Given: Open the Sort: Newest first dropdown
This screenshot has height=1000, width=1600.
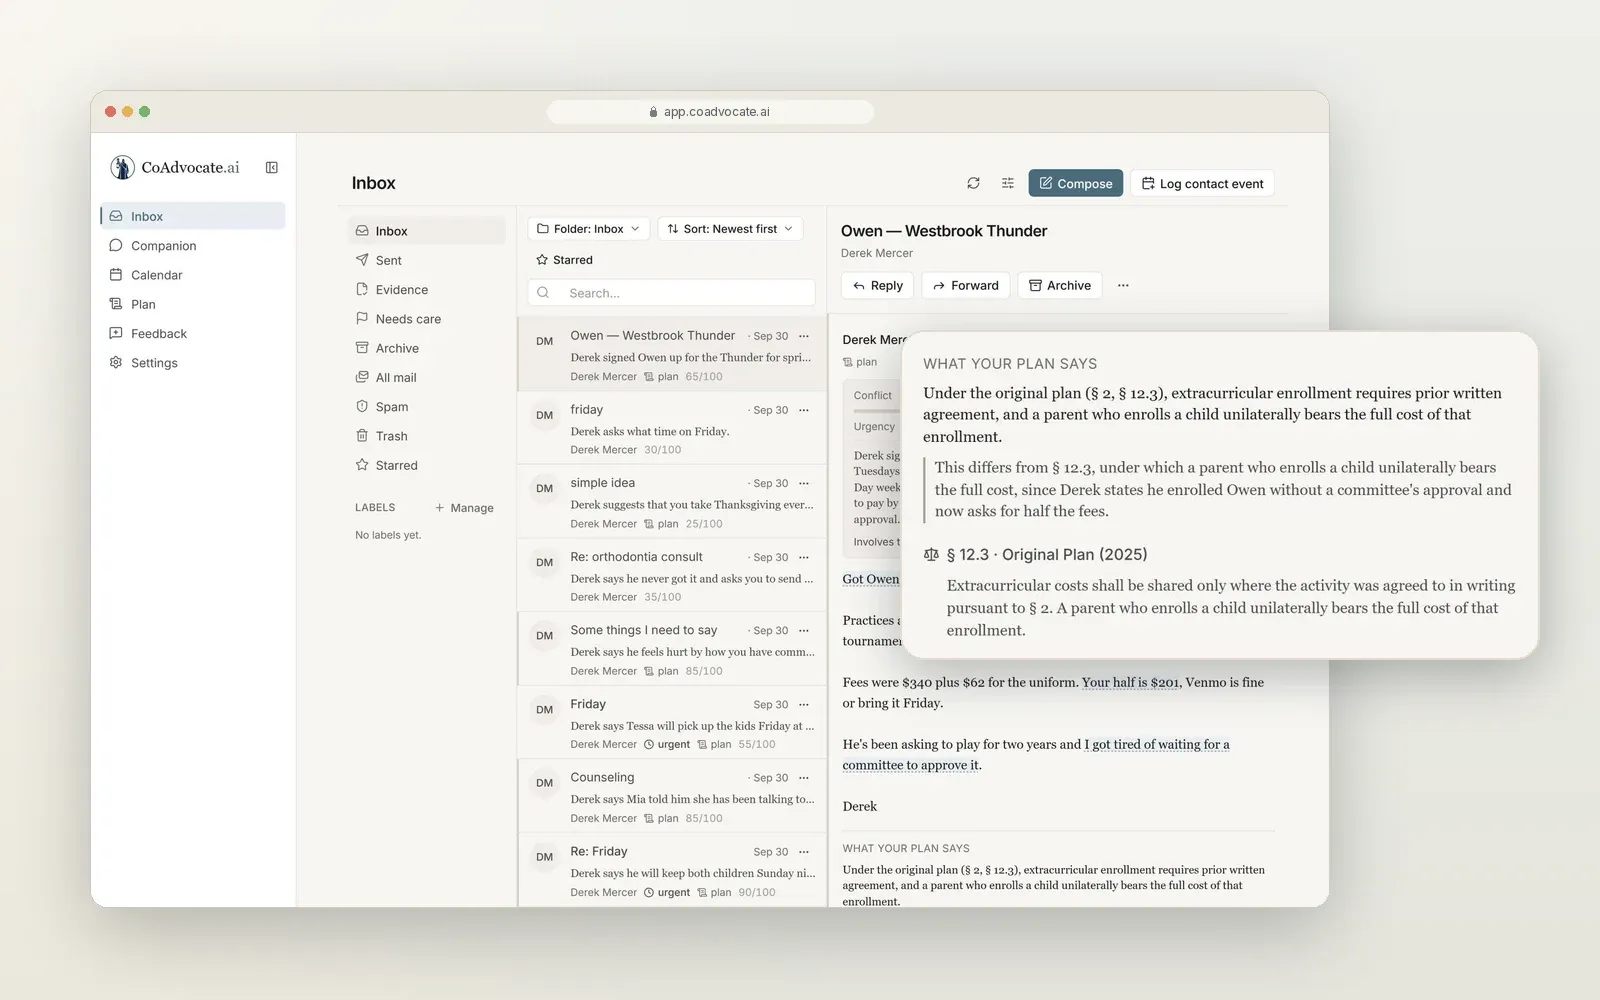Looking at the screenshot, I should tap(731, 229).
